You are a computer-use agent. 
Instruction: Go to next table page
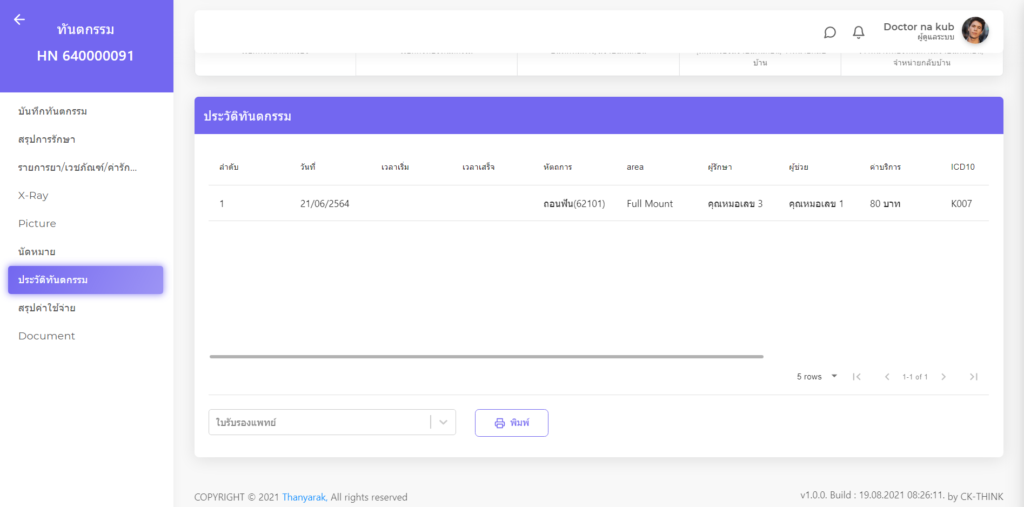(943, 377)
